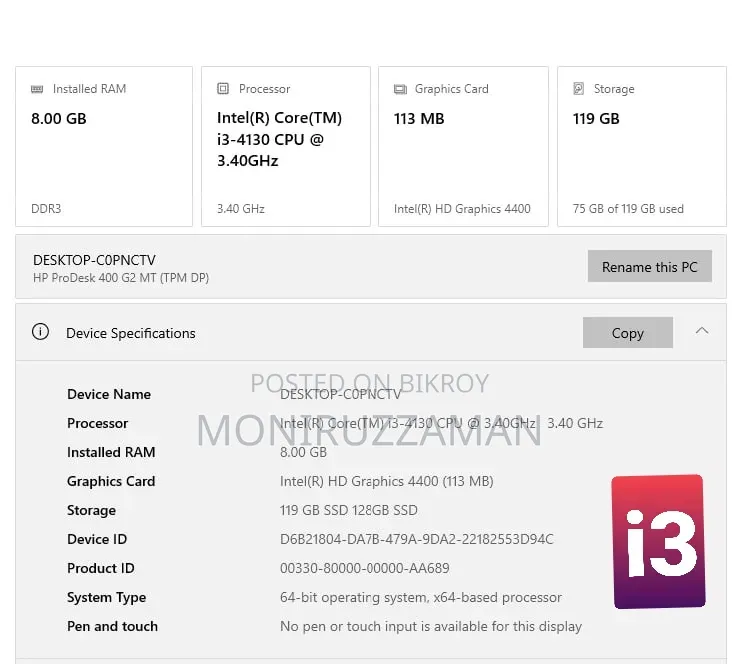Select the 119 GB storage card value
742x664 pixels.
pos(596,118)
